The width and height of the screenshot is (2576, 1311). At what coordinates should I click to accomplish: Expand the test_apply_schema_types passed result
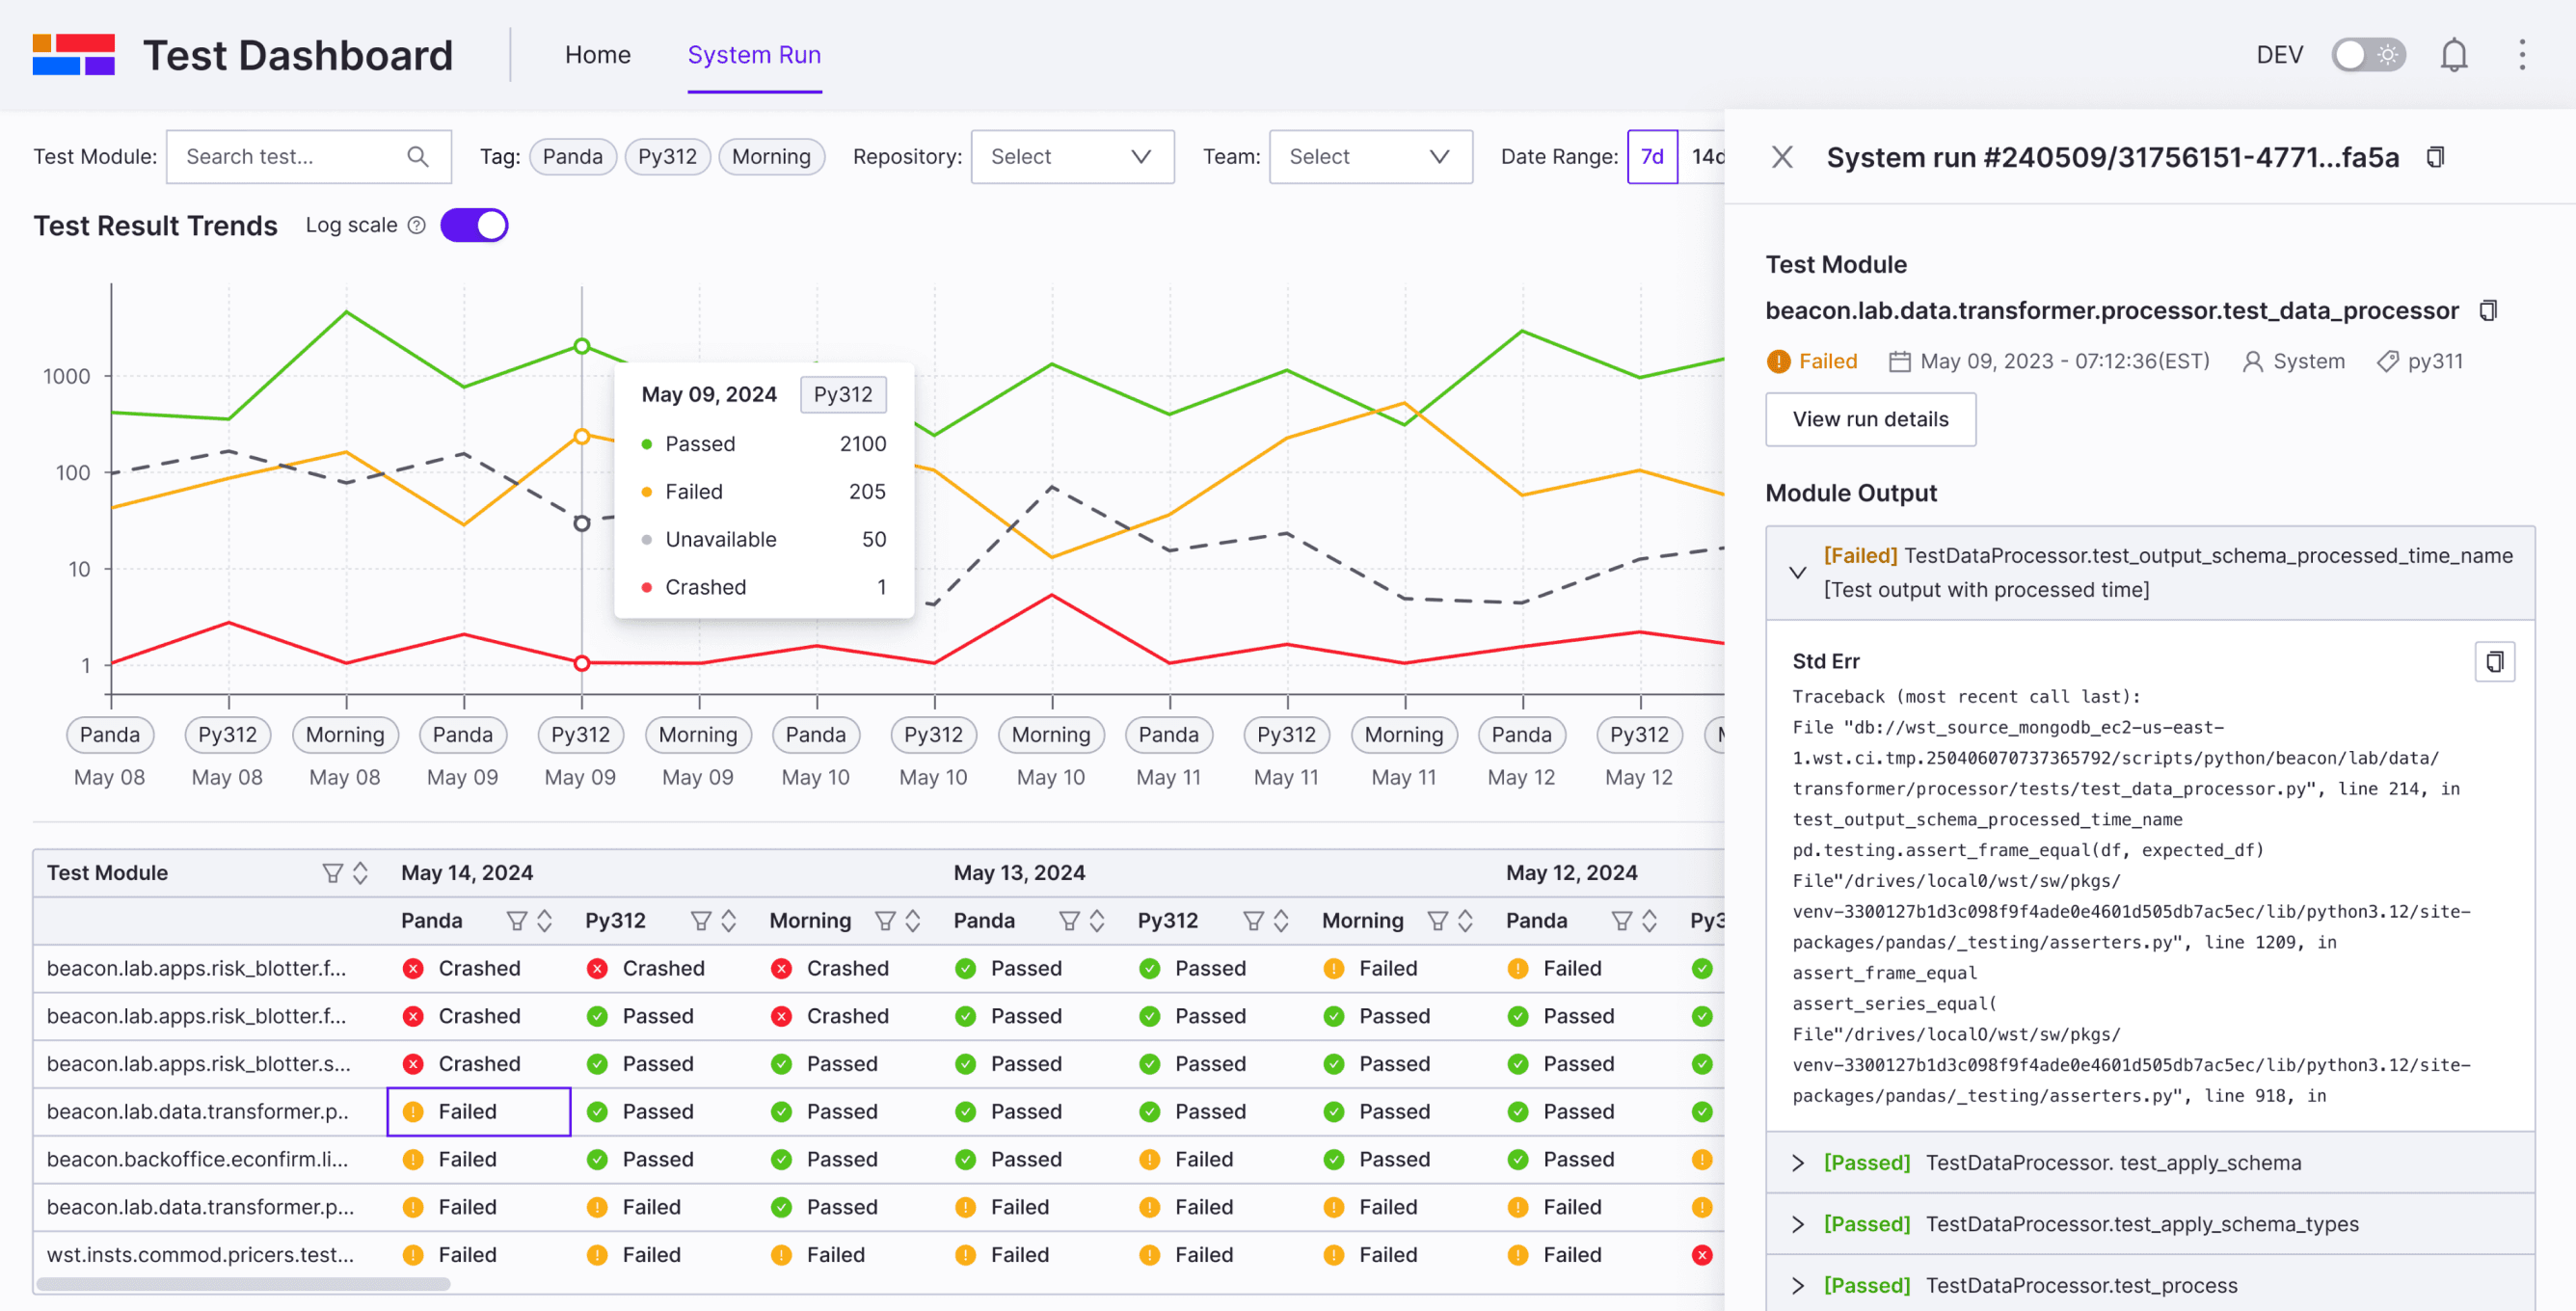tap(1797, 1224)
